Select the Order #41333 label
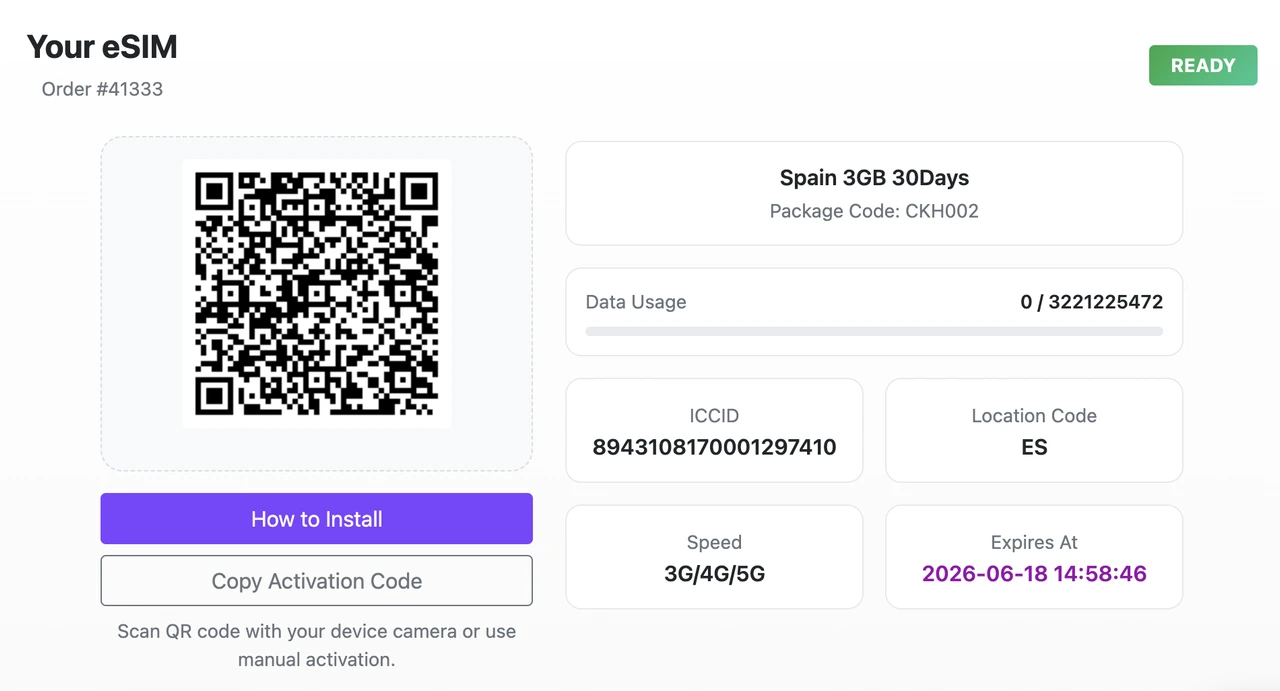Screen dimensions: 1280x691 click(103, 89)
